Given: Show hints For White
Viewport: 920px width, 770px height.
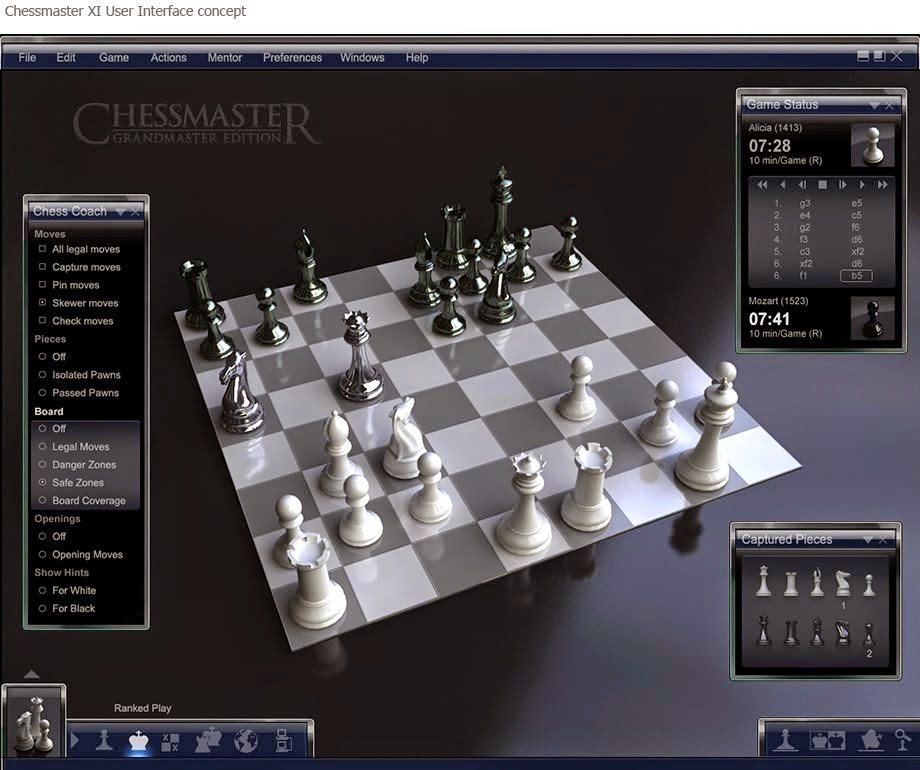Looking at the screenshot, I should (x=42, y=590).
